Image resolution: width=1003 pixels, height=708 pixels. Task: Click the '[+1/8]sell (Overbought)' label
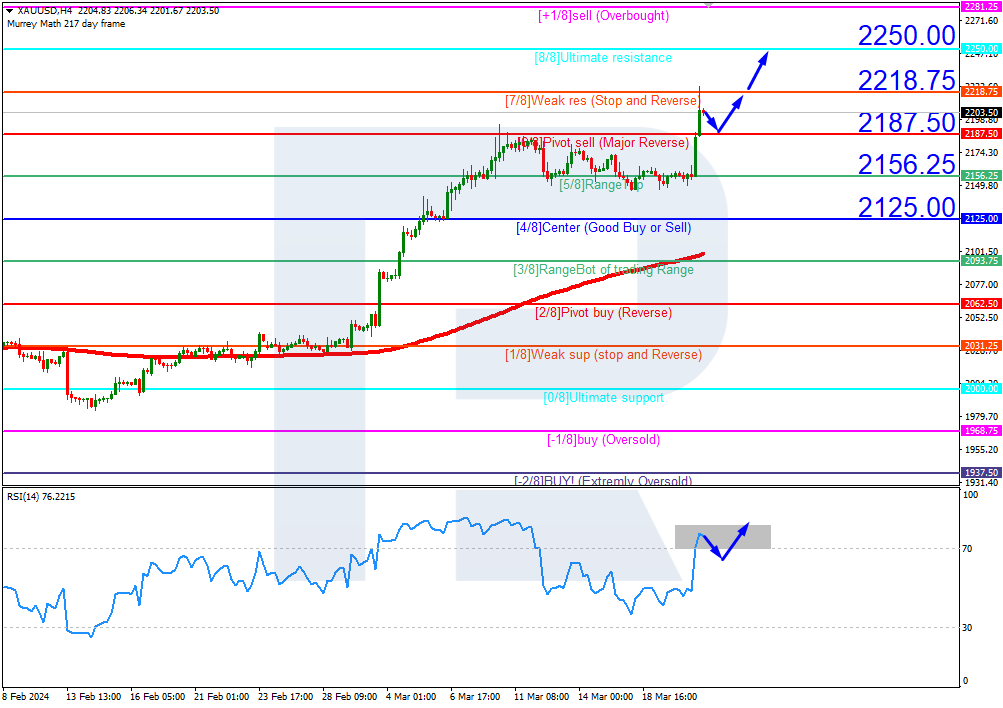click(603, 16)
